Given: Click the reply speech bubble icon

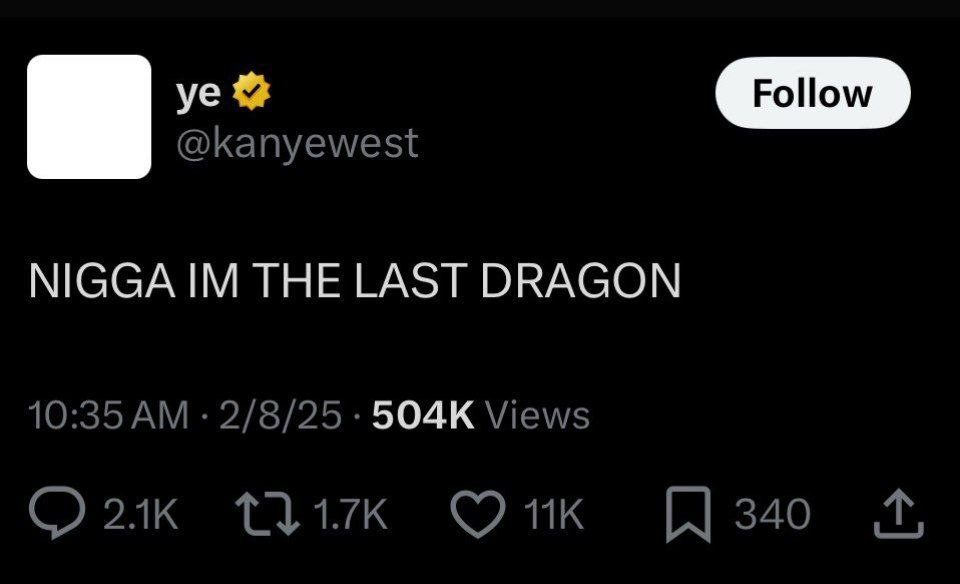Looking at the screenshot, I should point(57,514).
